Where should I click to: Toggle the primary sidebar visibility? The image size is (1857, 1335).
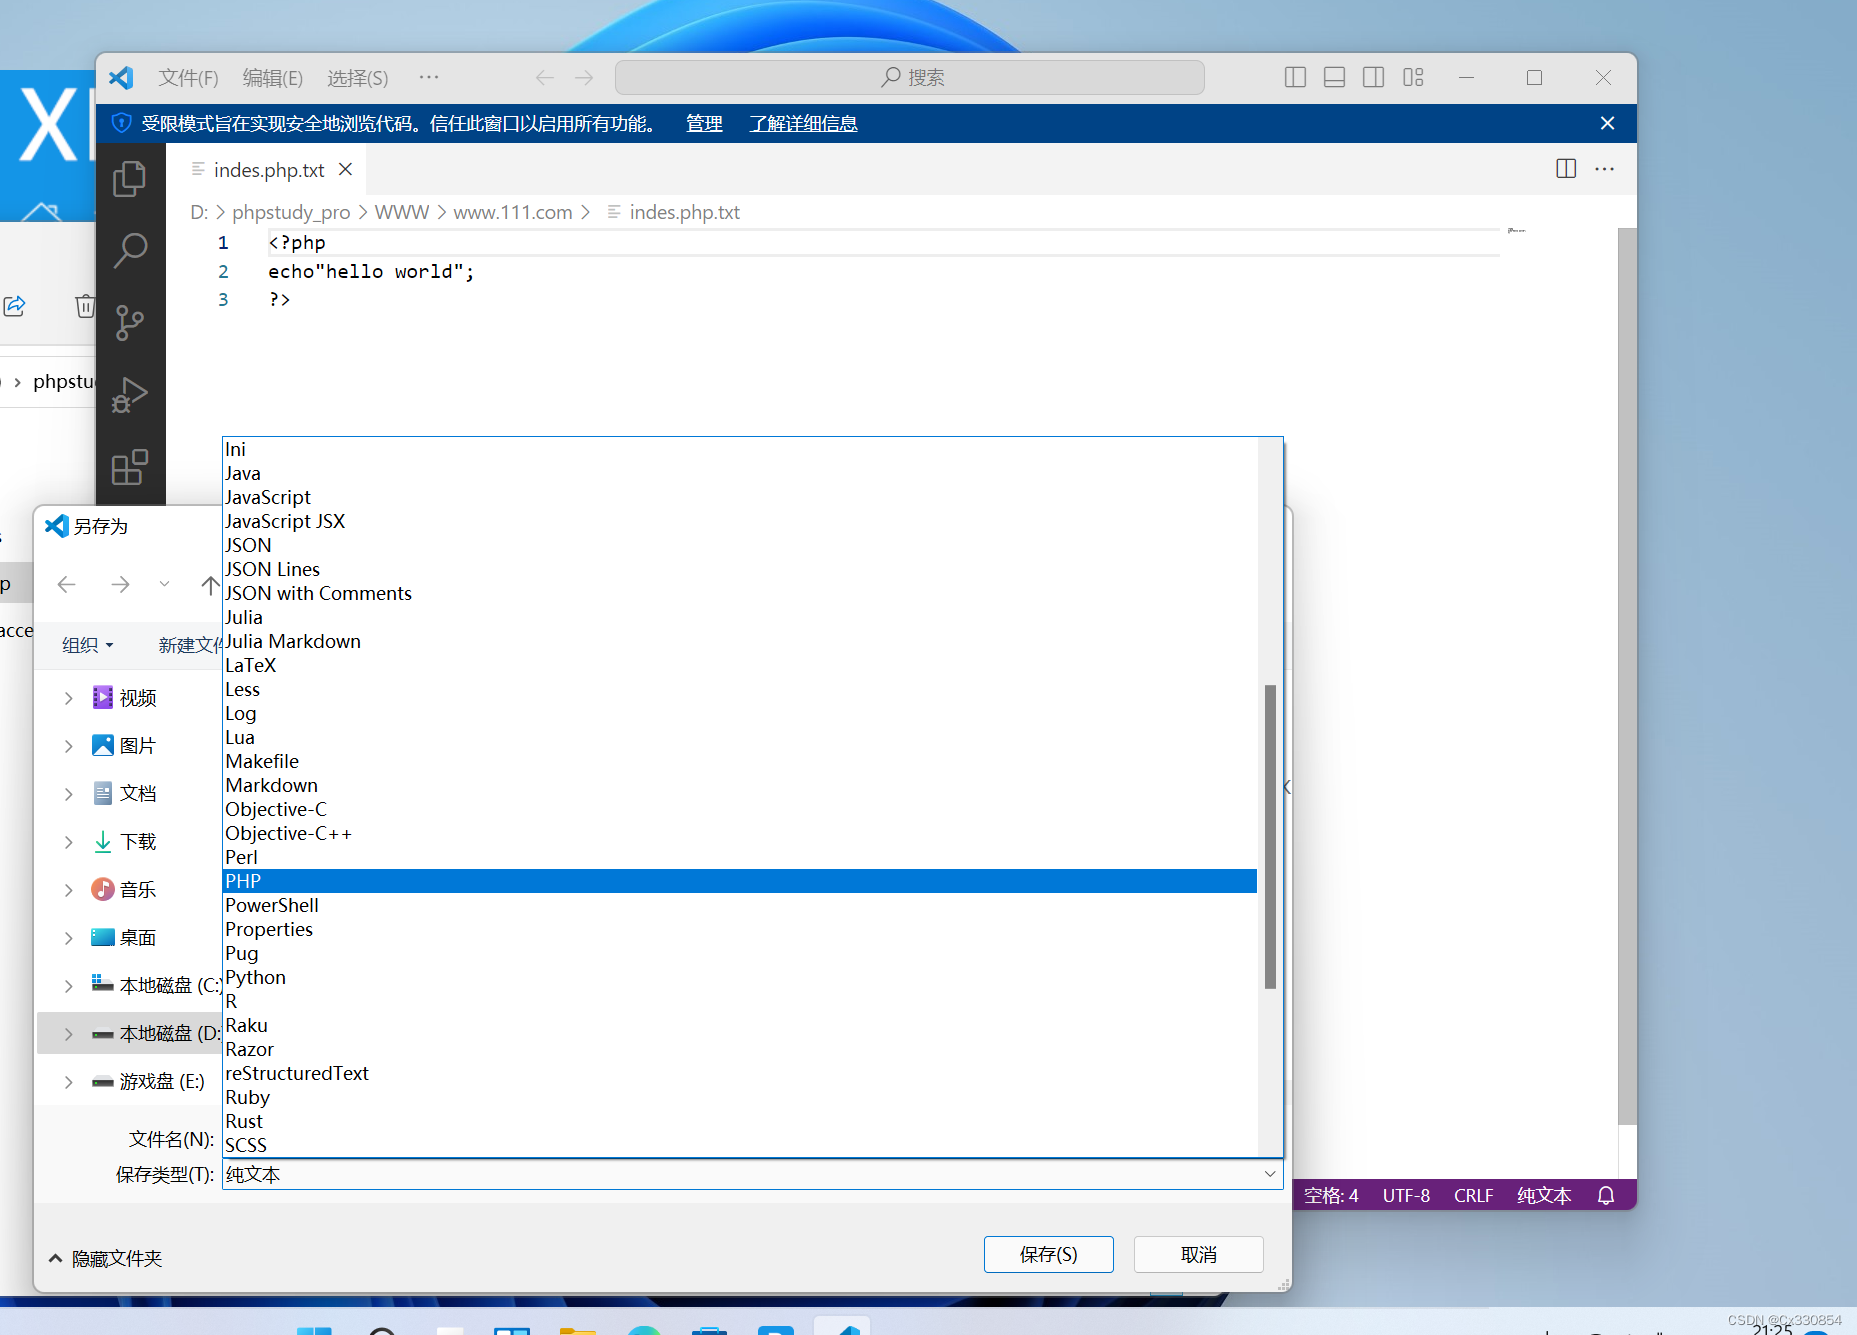click(1295, 77)
